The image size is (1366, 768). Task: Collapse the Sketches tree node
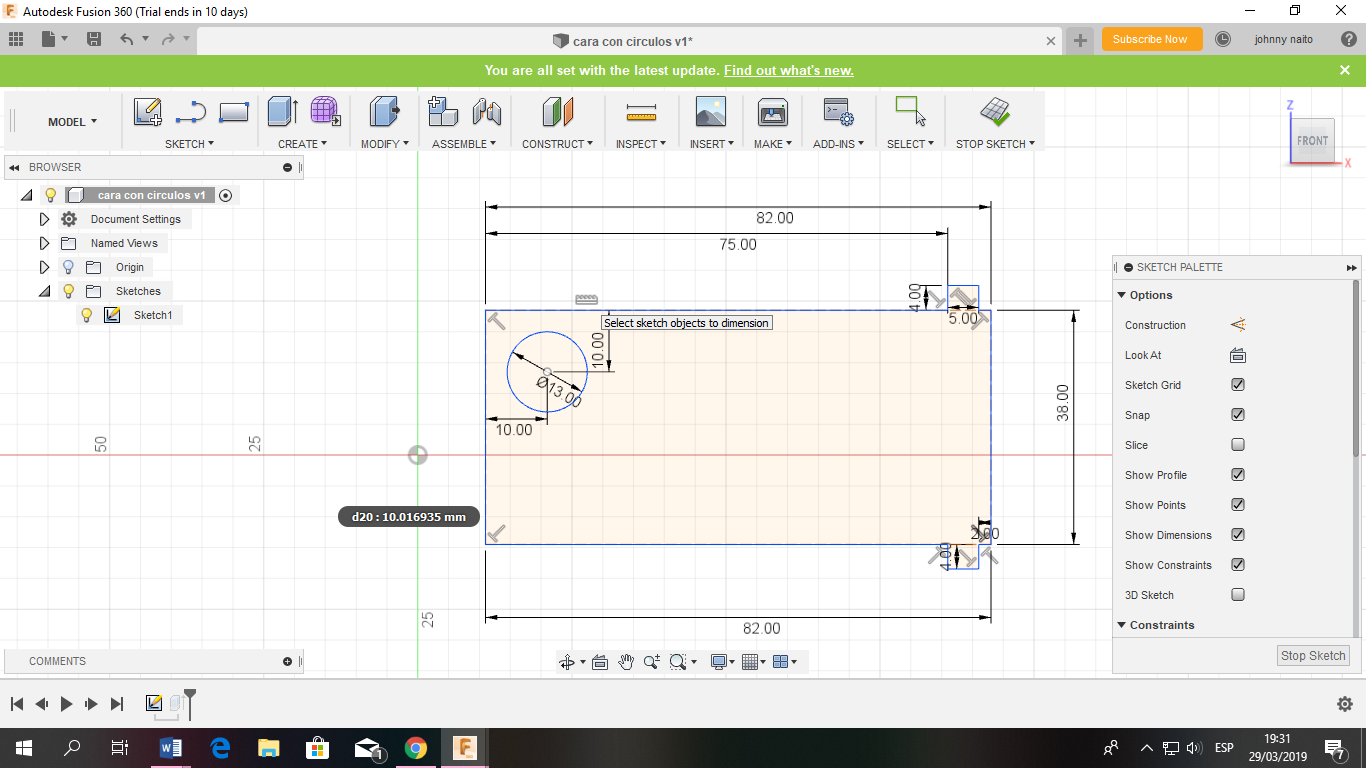coord(44,291)
